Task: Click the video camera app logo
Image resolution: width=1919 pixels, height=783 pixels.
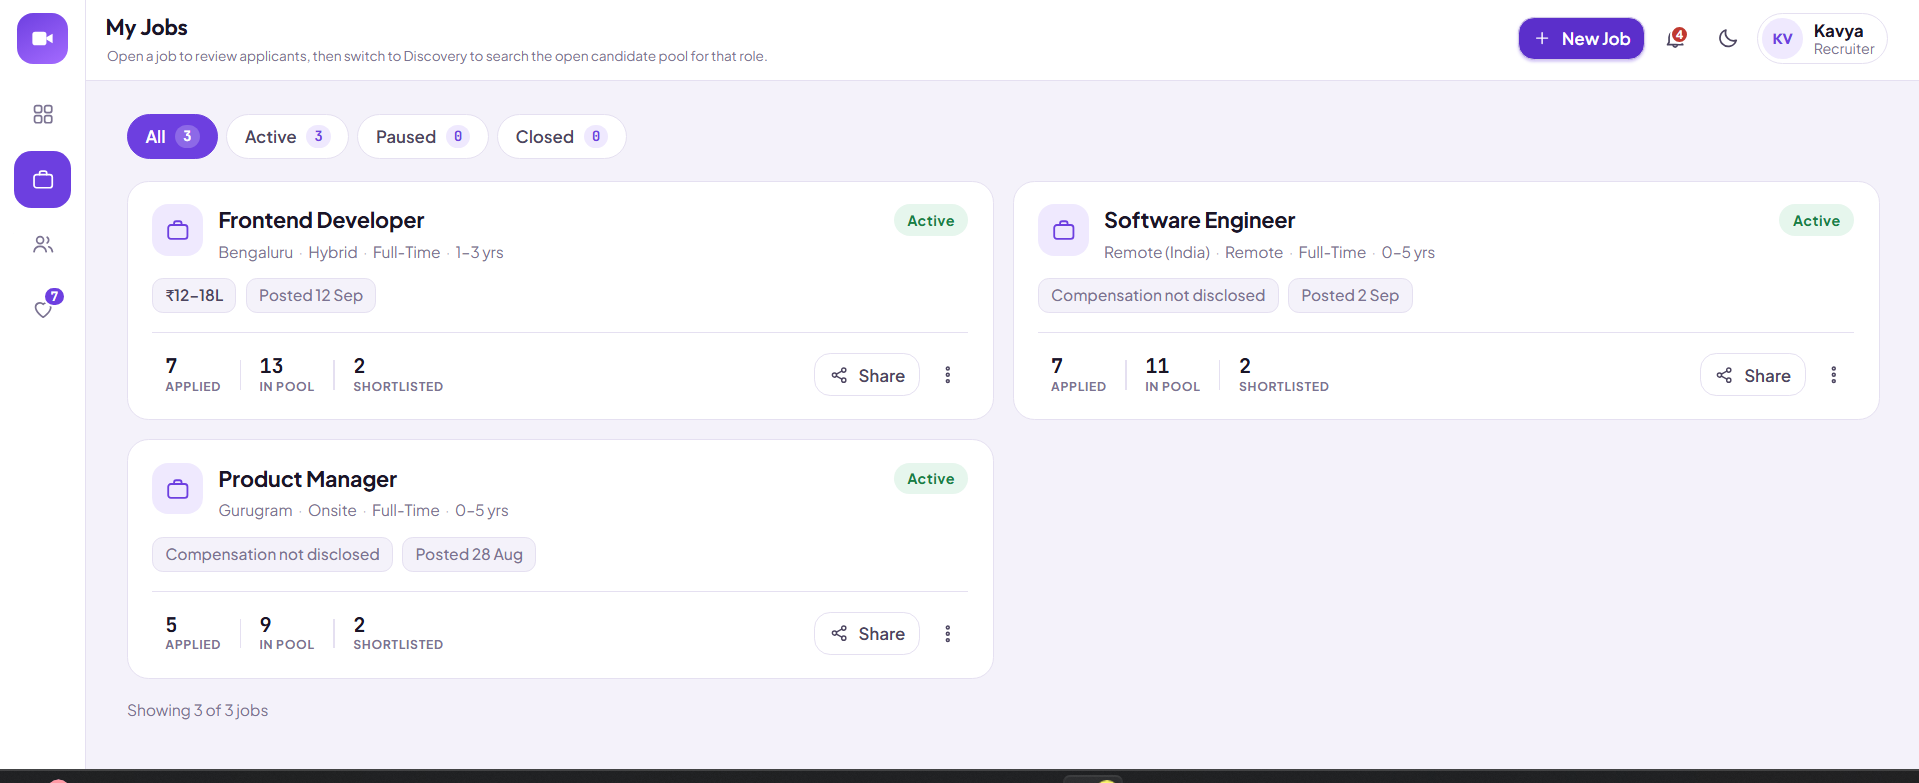Action: coord(42,39)
